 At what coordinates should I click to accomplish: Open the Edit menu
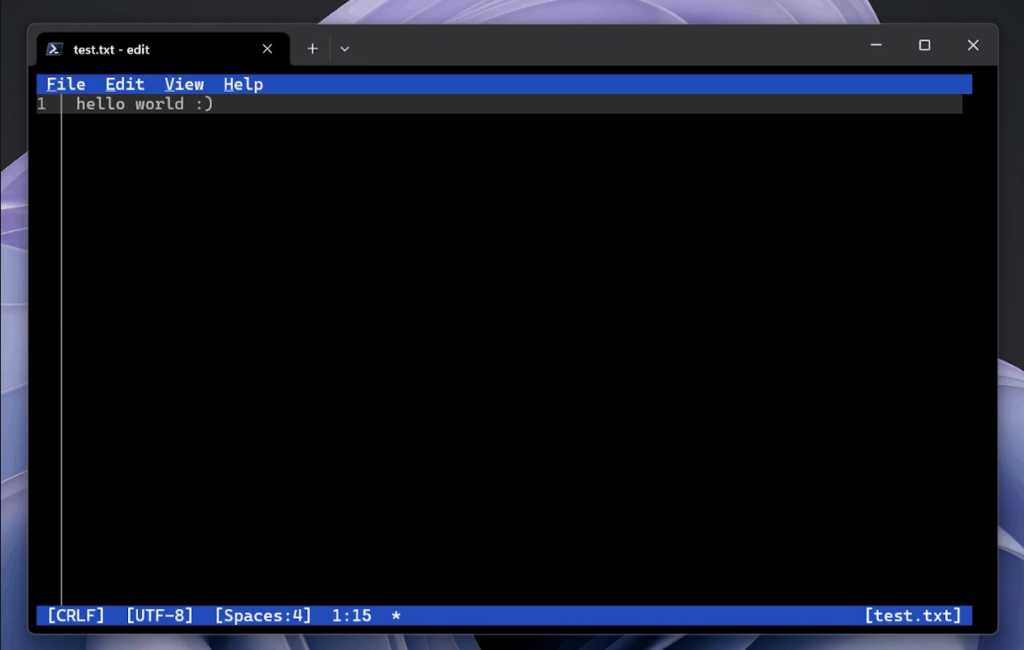point(125,84)
